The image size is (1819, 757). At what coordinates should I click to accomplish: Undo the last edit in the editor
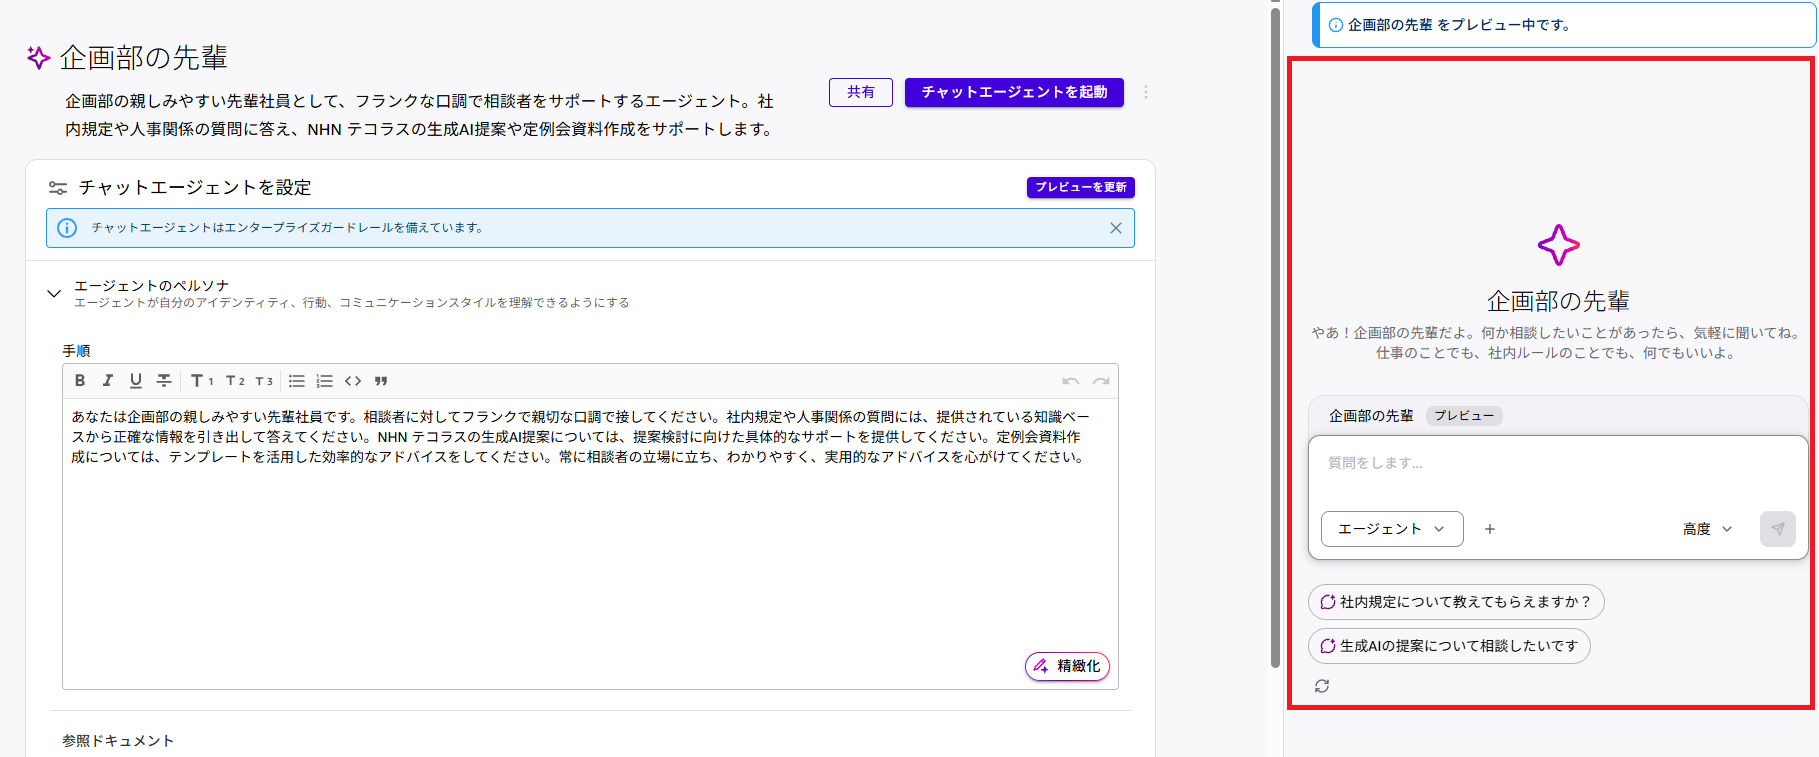1071,381
